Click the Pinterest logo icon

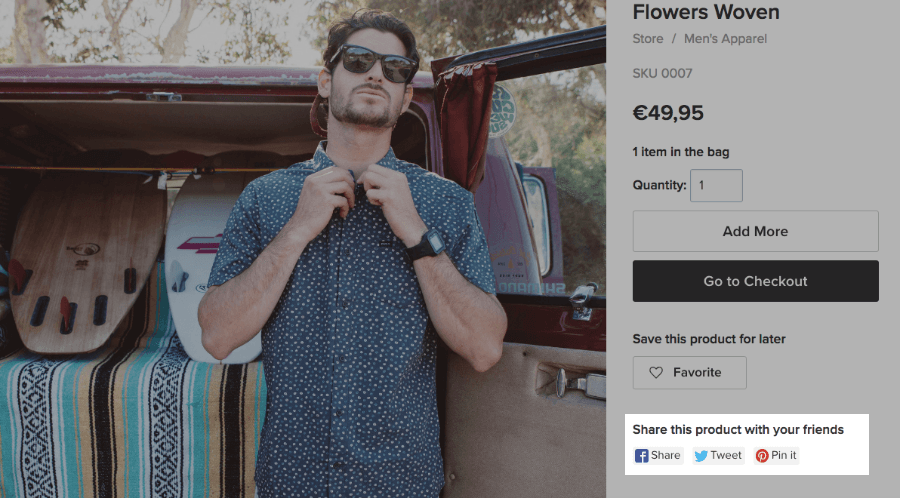[762, 456]
